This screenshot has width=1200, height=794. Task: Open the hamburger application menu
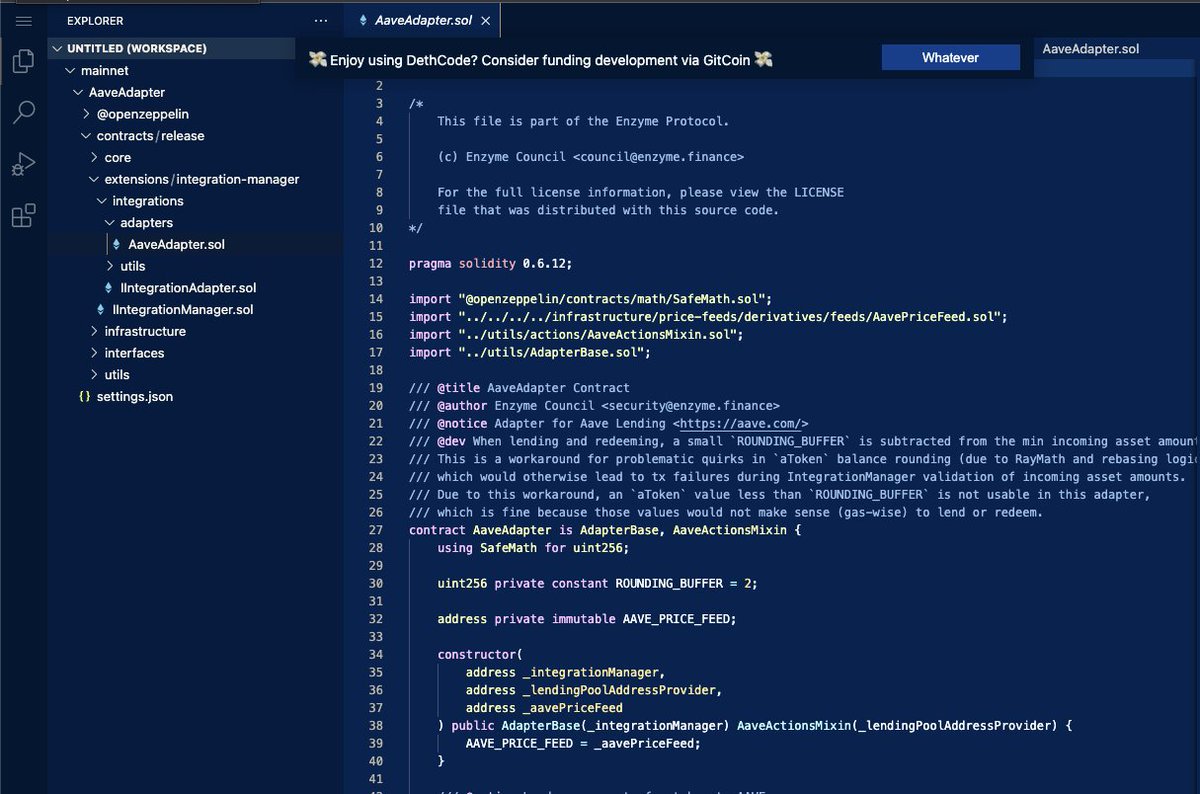(x=24, y=20)
